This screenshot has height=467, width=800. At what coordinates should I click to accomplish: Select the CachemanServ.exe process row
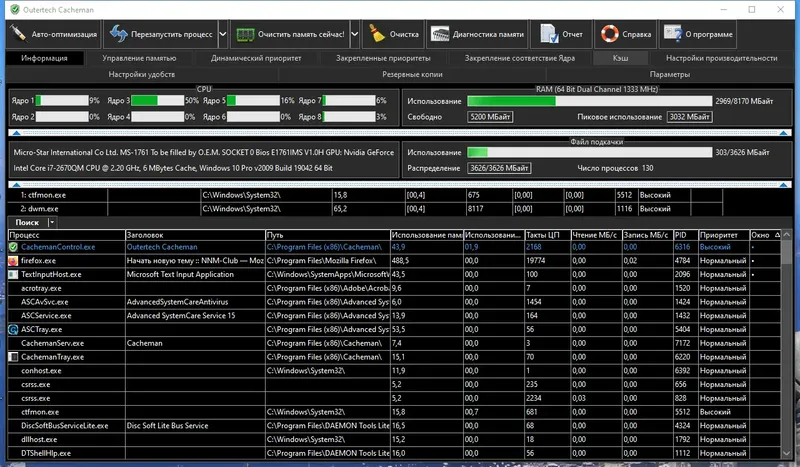click(394, 343)
